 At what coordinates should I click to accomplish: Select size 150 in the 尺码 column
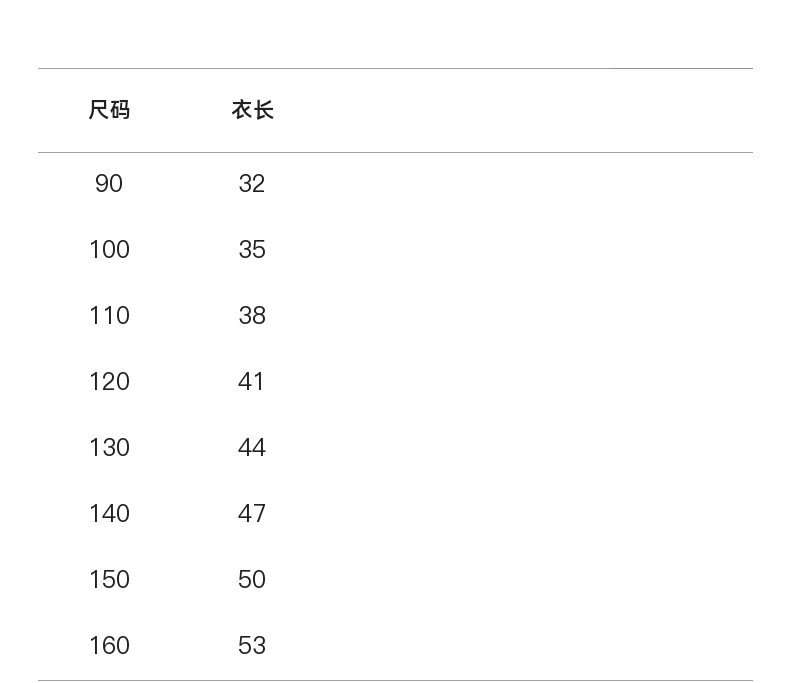[x=109, y=580]
